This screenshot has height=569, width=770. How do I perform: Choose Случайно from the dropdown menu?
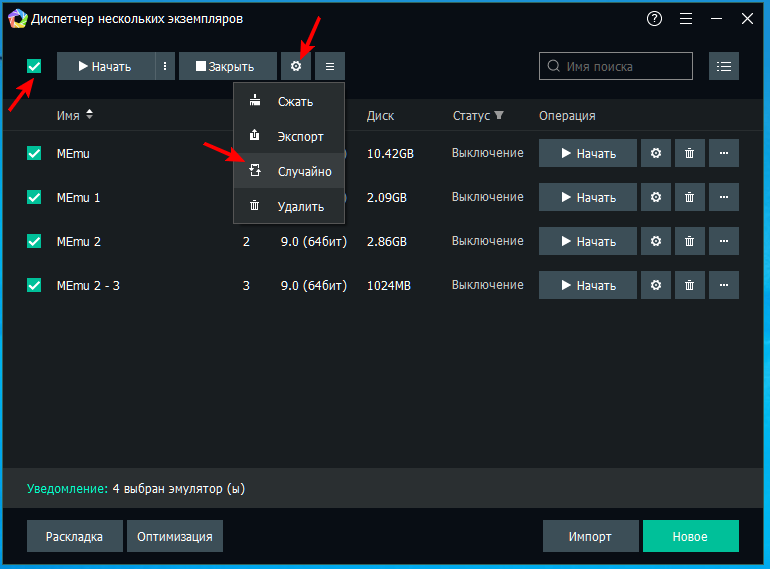pos(289,171)
